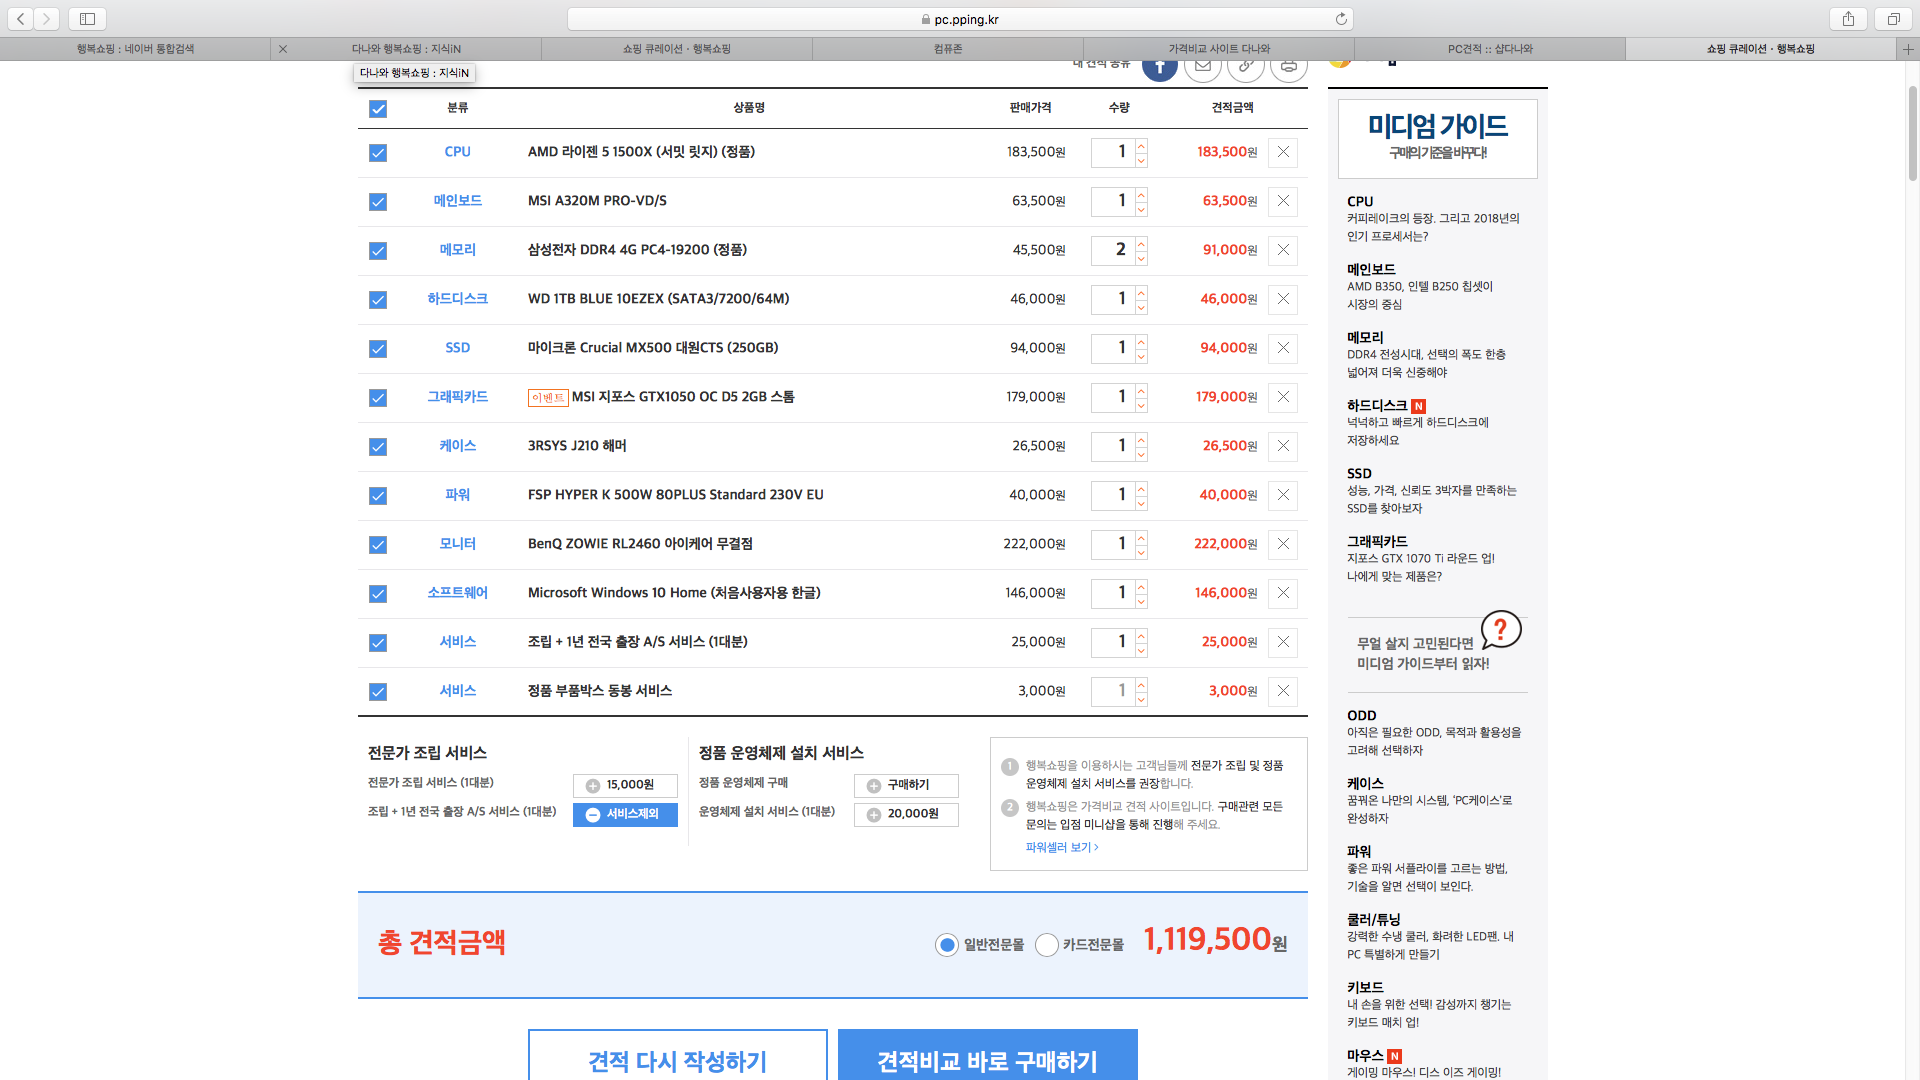Remove the MSI A320M PRO-VD/S row
Screen dimensions: 1920x1080
click(x=1283, y=201)
